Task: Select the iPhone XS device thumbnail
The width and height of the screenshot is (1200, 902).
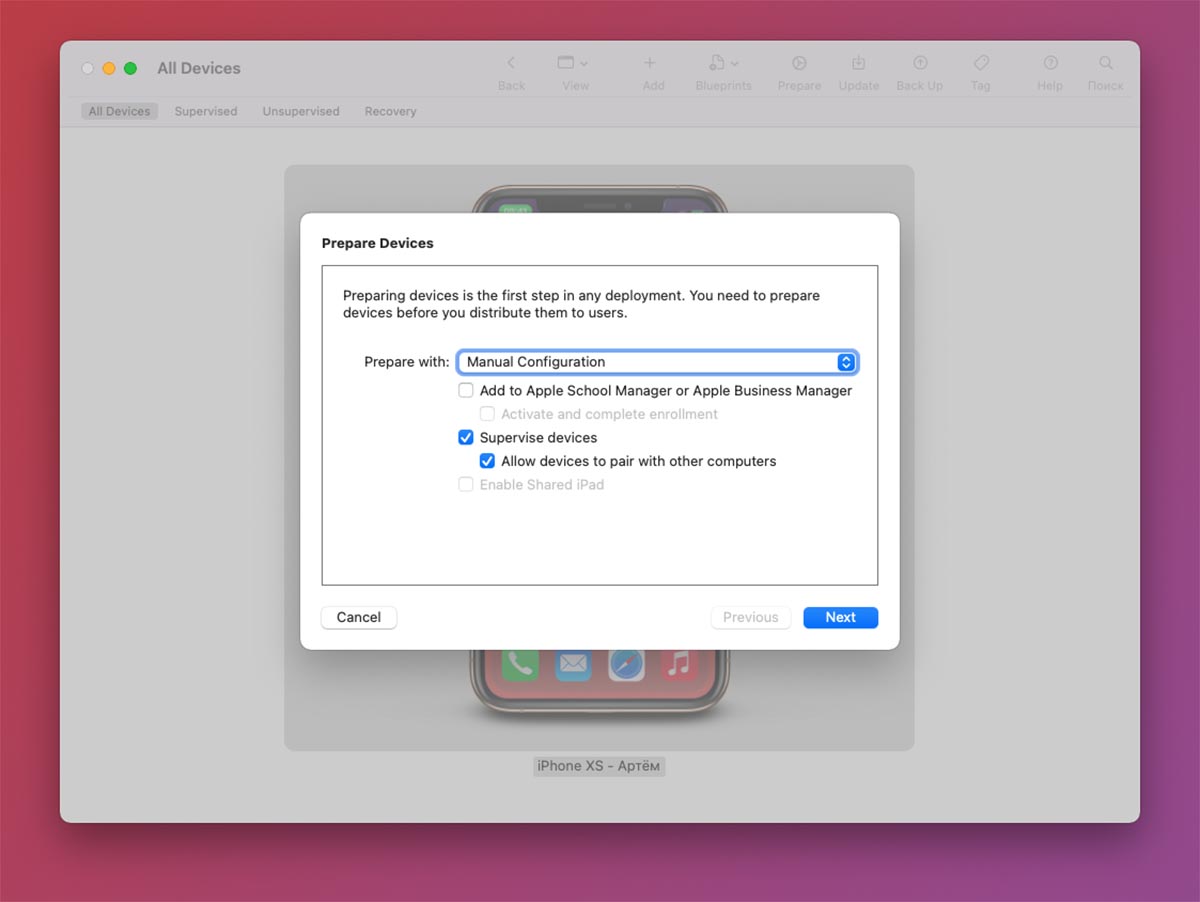Action: point(599,458)
